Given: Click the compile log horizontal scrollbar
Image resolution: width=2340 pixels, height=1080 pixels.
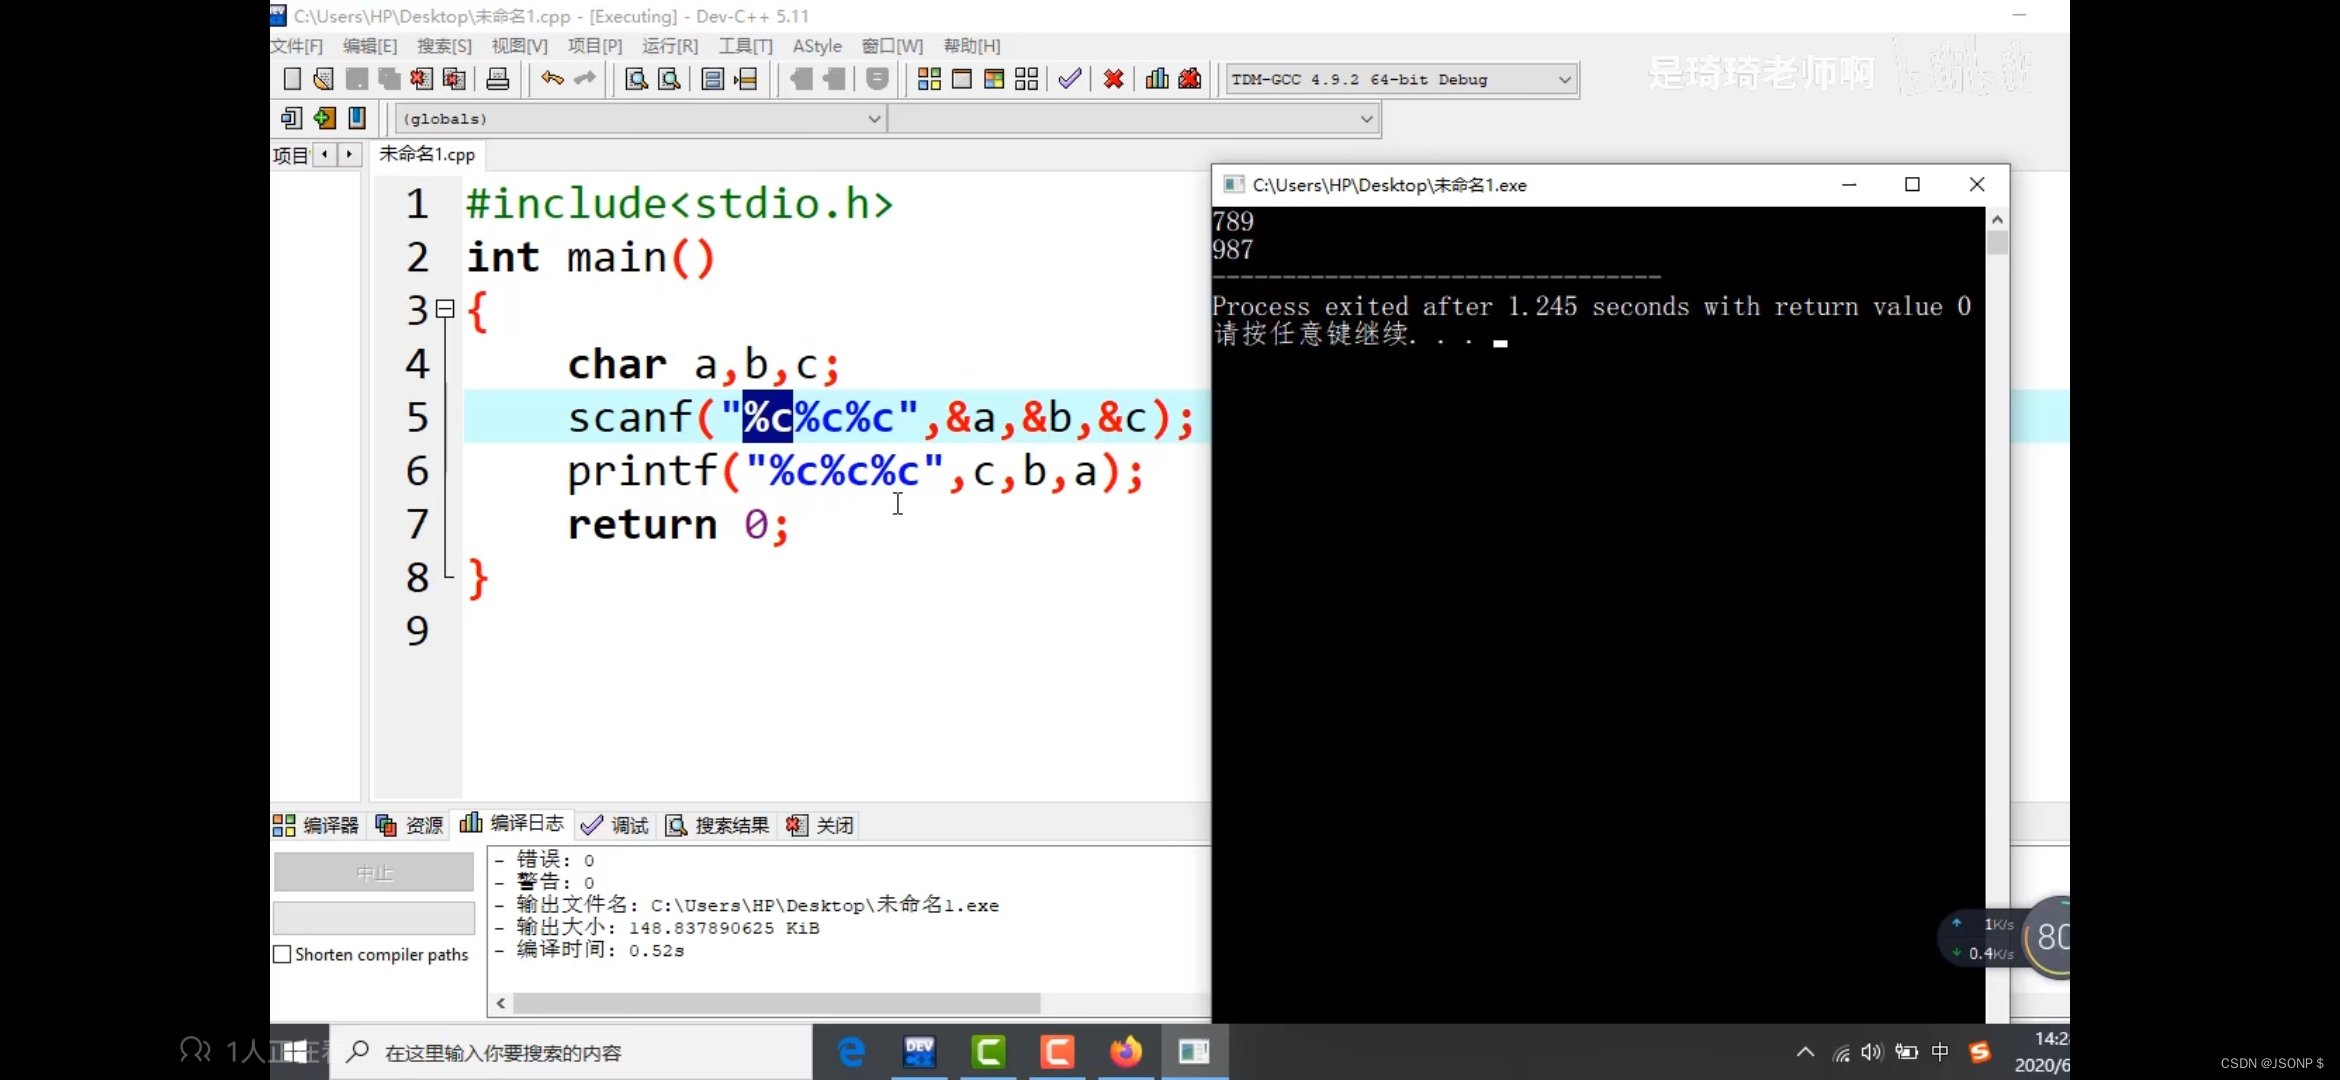Looking at the screenshot, I should 776,1002.
